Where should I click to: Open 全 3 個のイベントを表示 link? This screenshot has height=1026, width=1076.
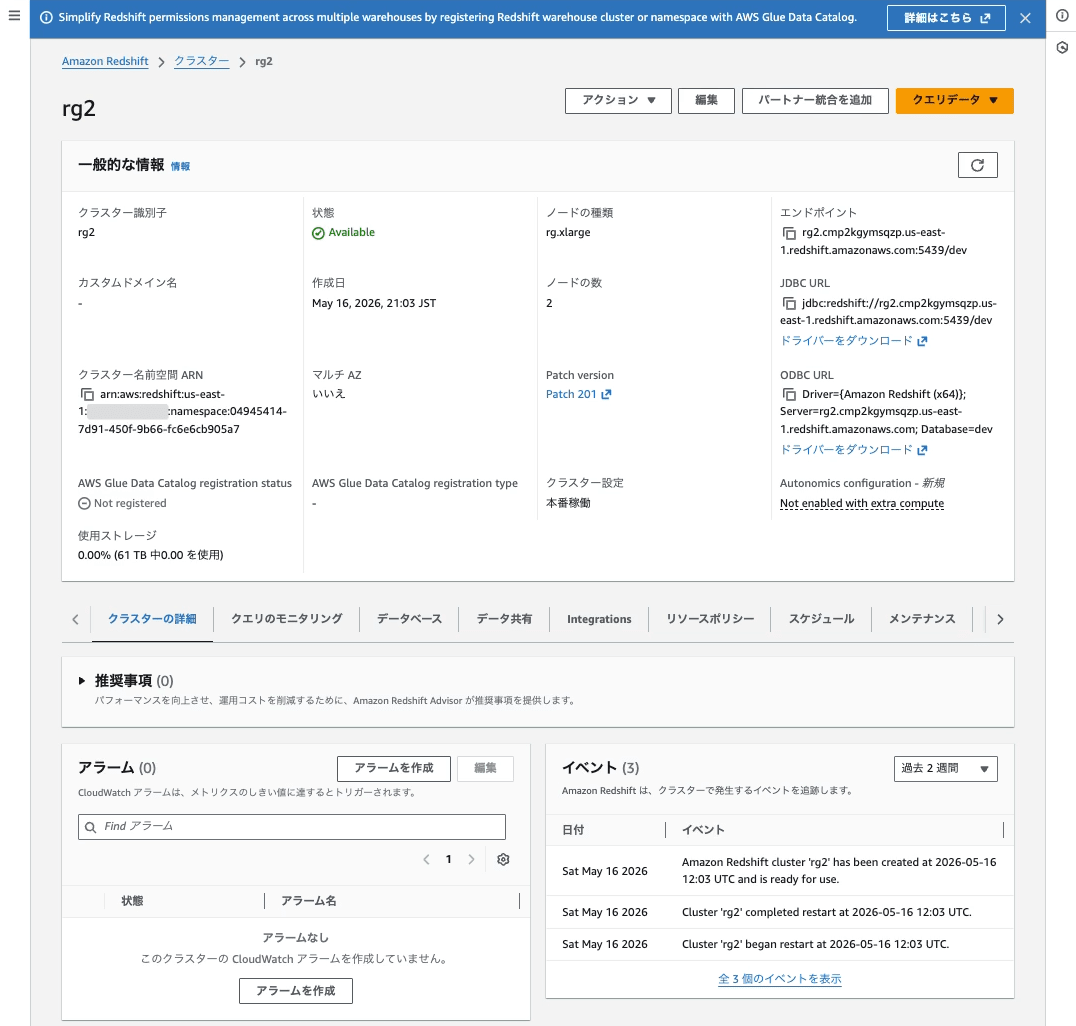click(x=780, y=979)
